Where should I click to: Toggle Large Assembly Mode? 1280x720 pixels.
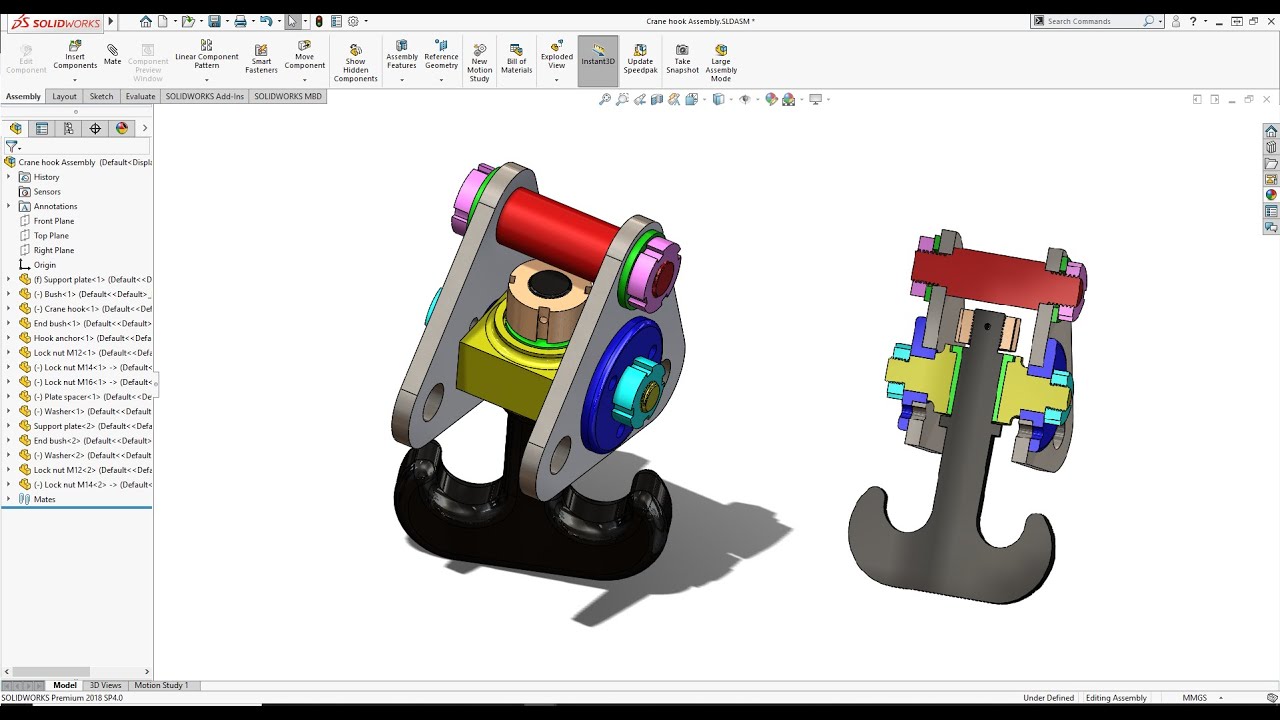coord(721,63)
